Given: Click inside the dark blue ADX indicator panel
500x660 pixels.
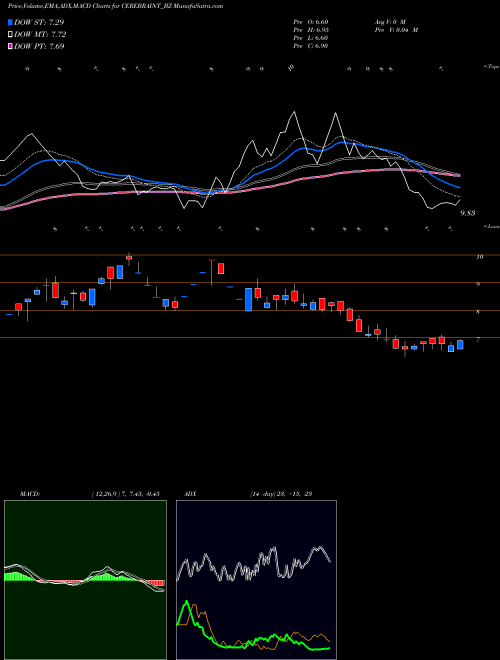Looking at the screenshot, I should [256, 580].
